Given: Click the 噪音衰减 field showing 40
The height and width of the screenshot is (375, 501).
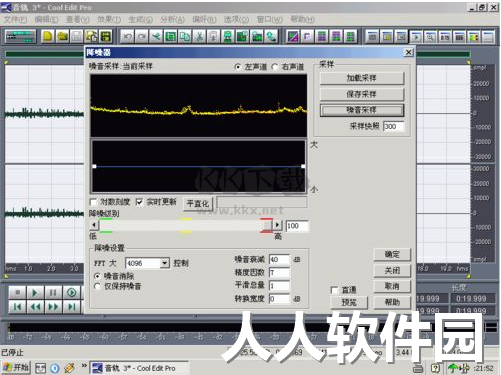Looking at the screenshot, I should [x=279, y=260].
